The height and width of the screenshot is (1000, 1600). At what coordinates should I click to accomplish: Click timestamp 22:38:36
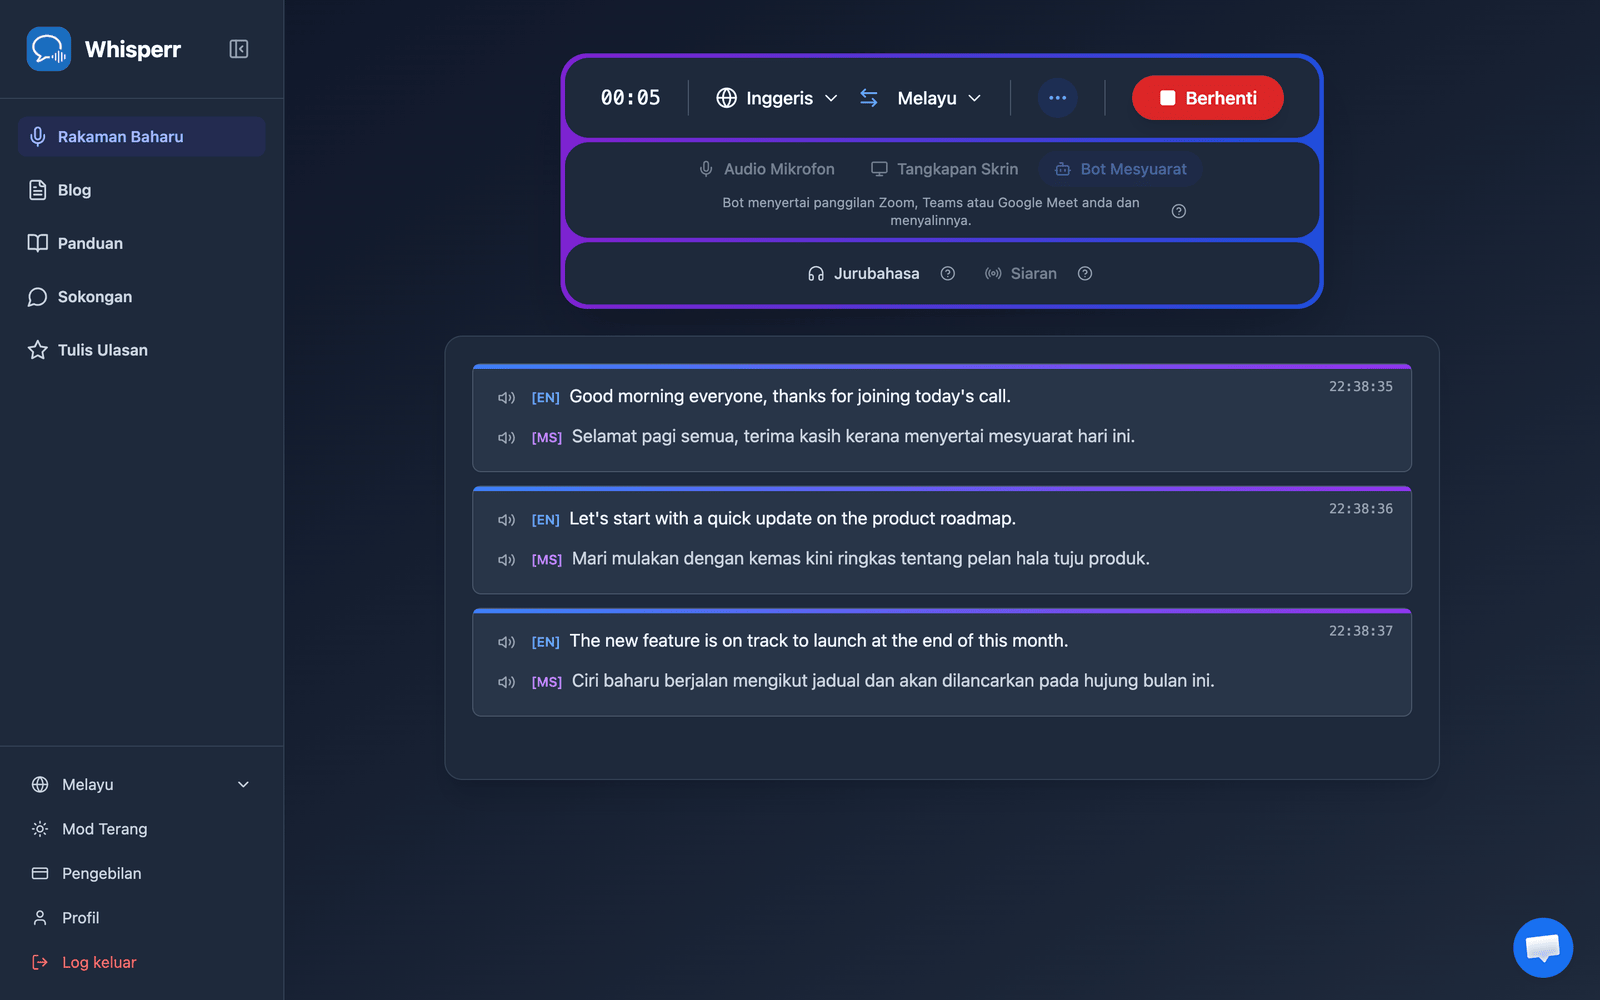[x=1360, y=509]
